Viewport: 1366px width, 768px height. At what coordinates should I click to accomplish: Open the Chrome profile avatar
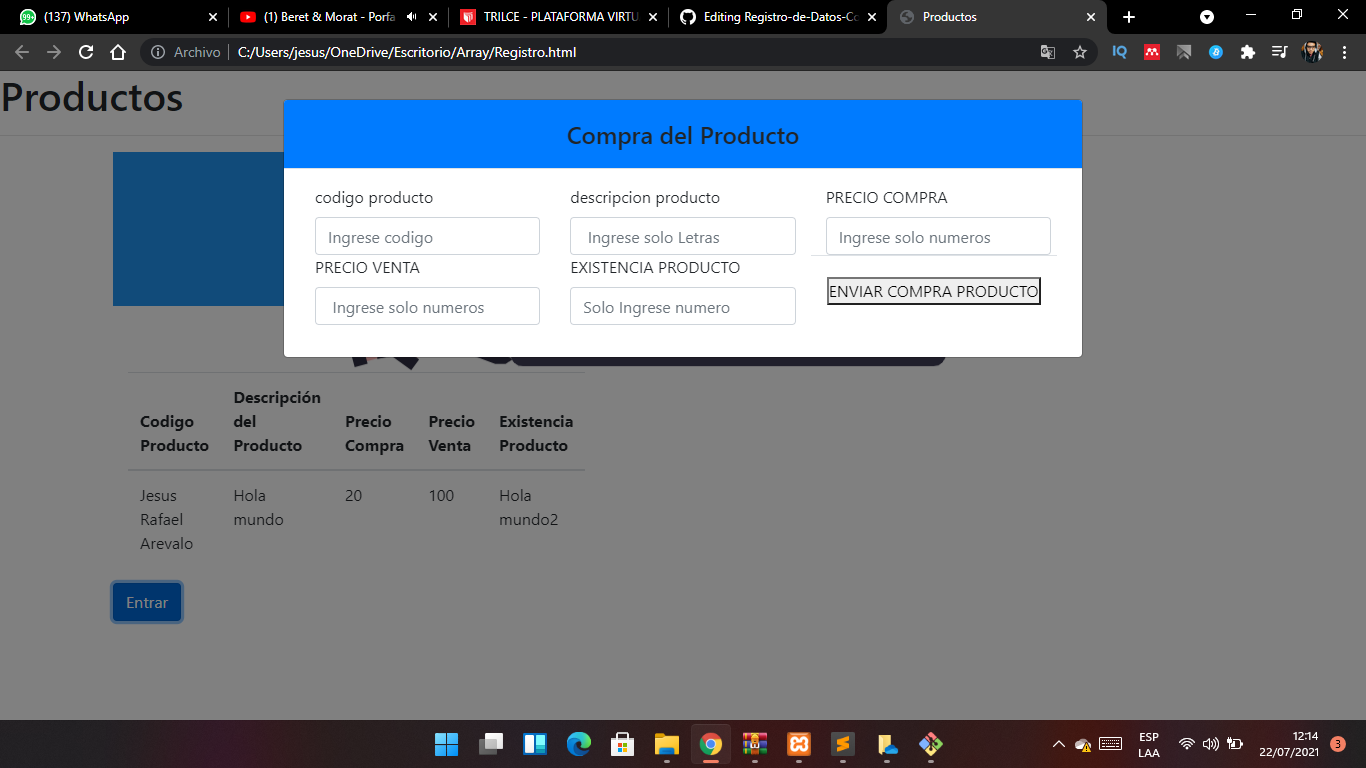pyautogui.click(x=1311, y=51)
